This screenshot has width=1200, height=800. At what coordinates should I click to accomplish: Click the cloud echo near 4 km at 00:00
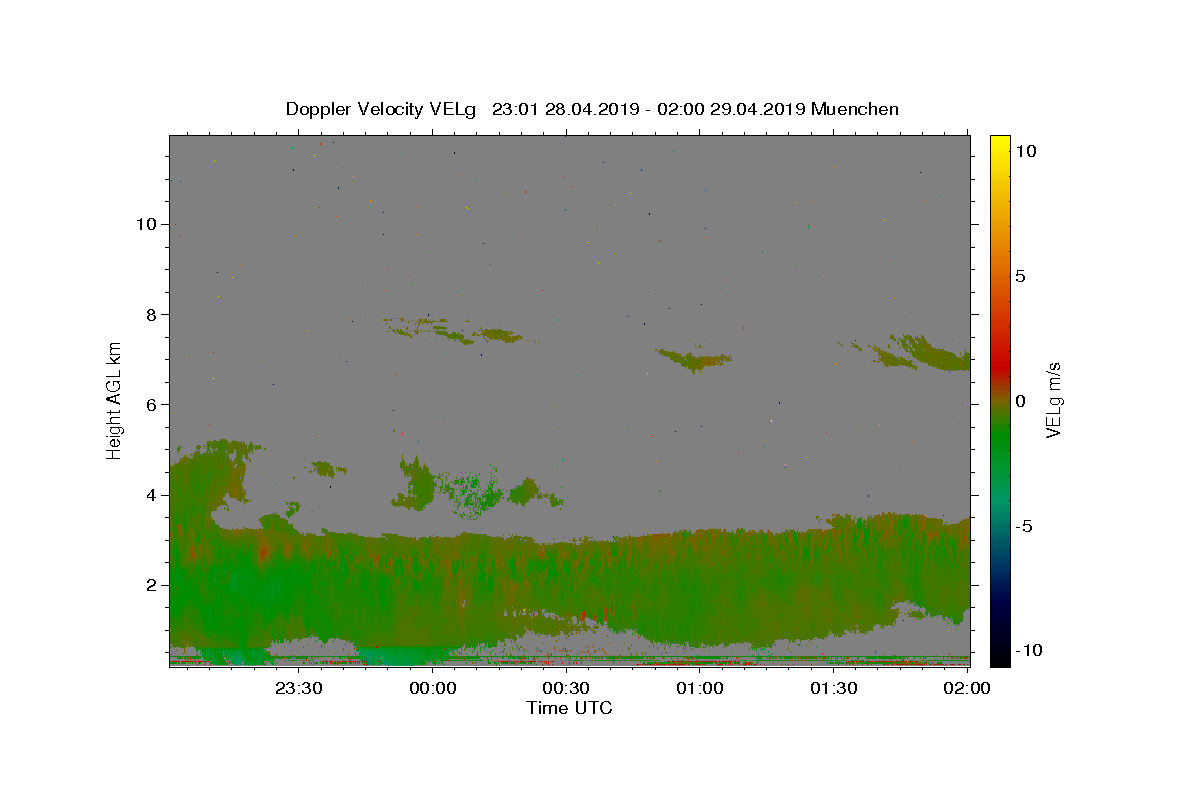416,483
